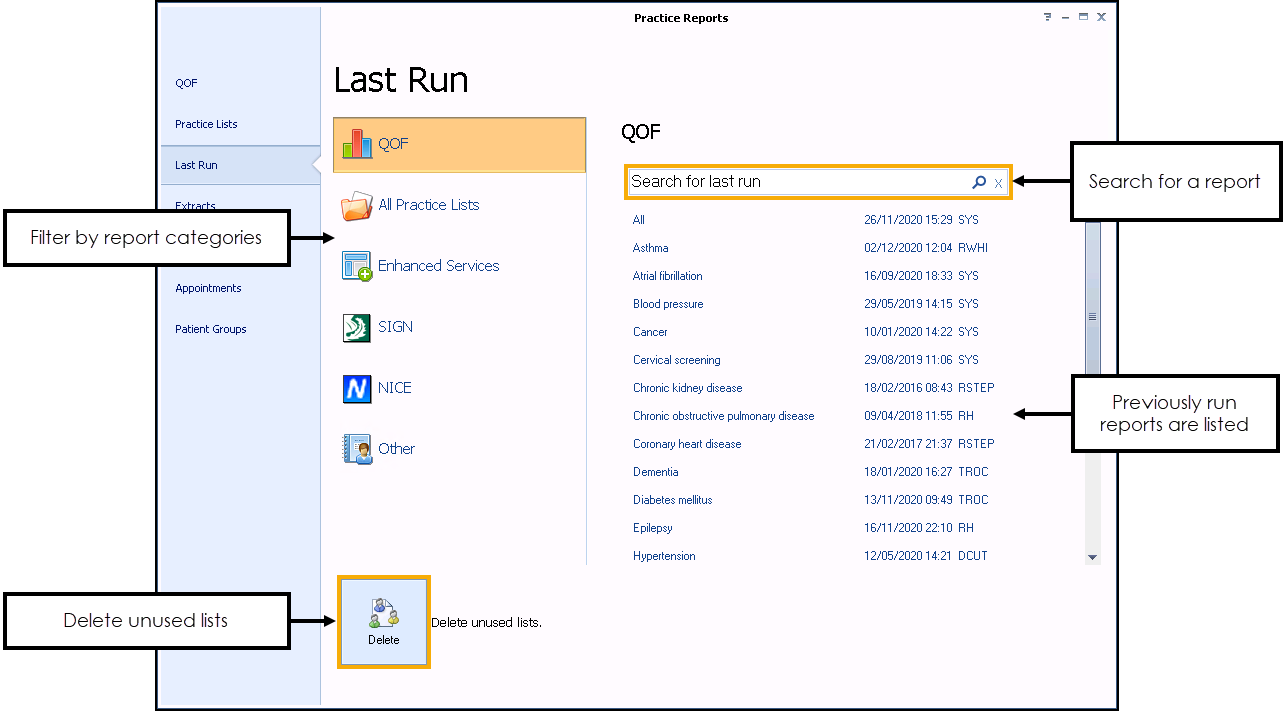This screenshot has width=1285, height=711.
Task: Click the magnifier search icon
Action: [x=979, y=182]
